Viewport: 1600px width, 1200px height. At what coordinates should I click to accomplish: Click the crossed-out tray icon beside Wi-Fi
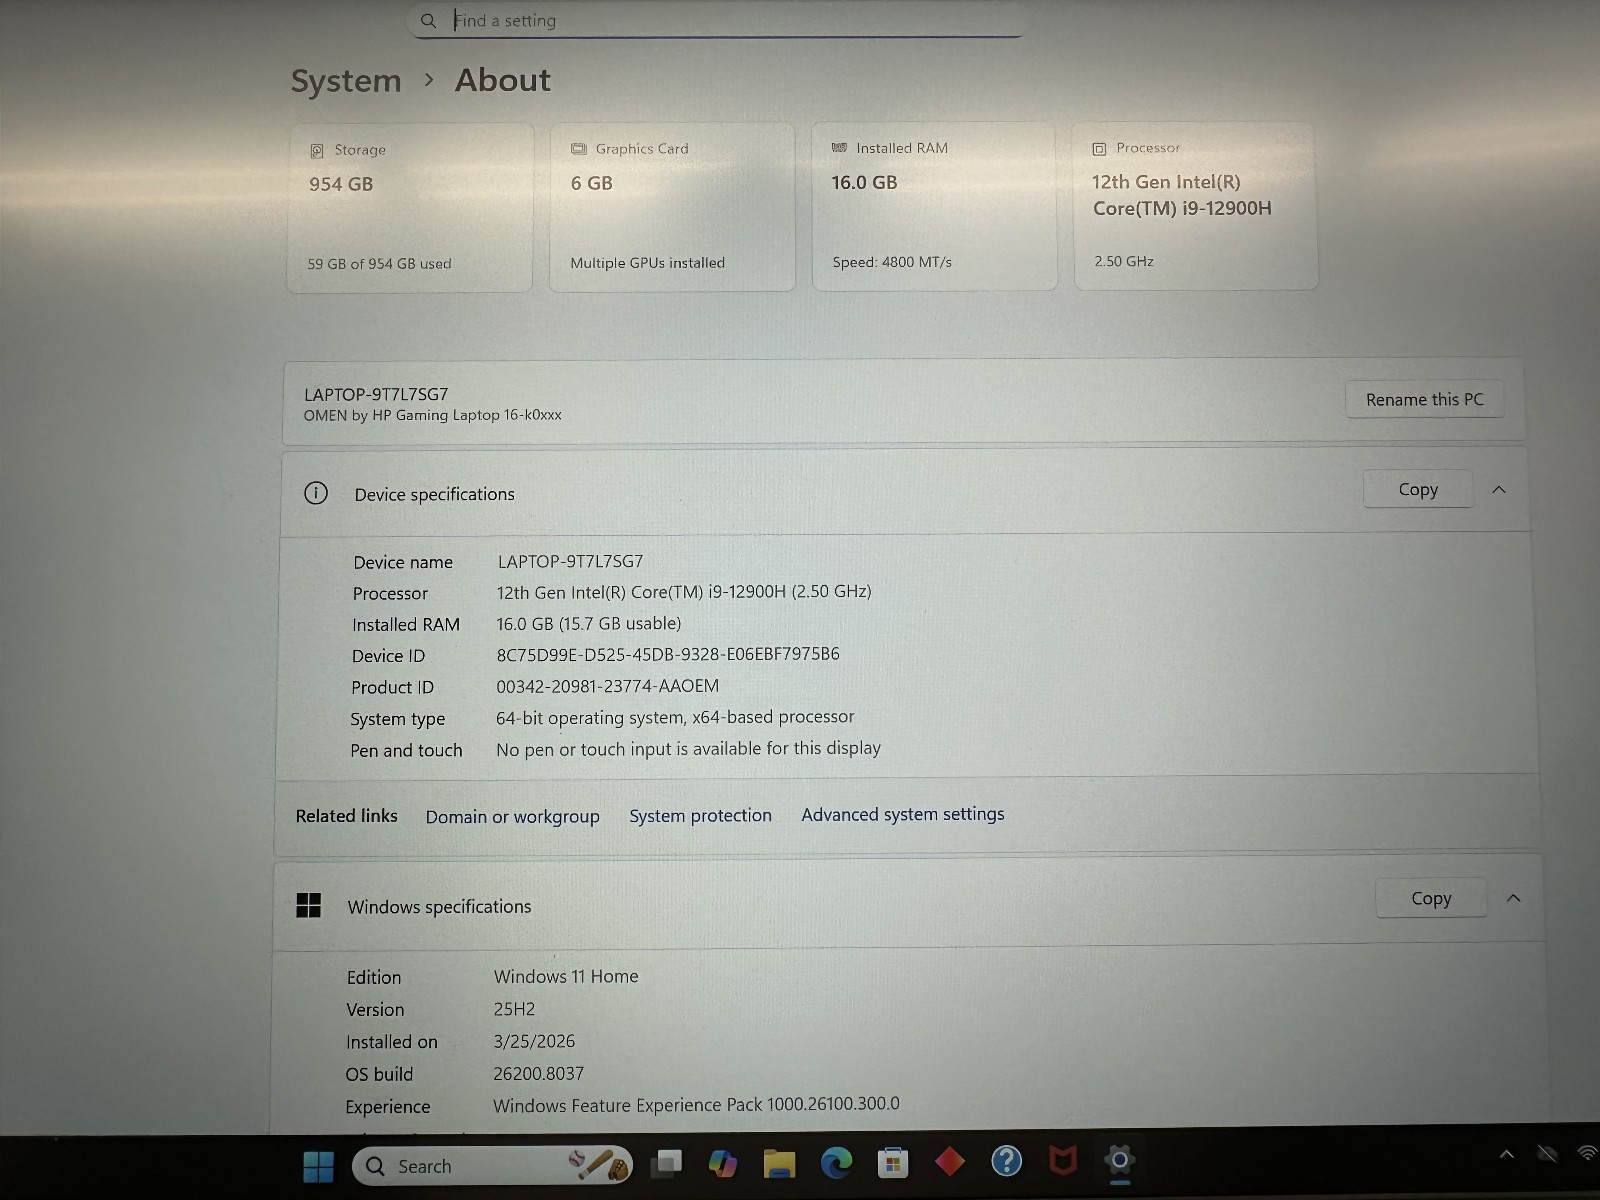click(1547, 1154)
